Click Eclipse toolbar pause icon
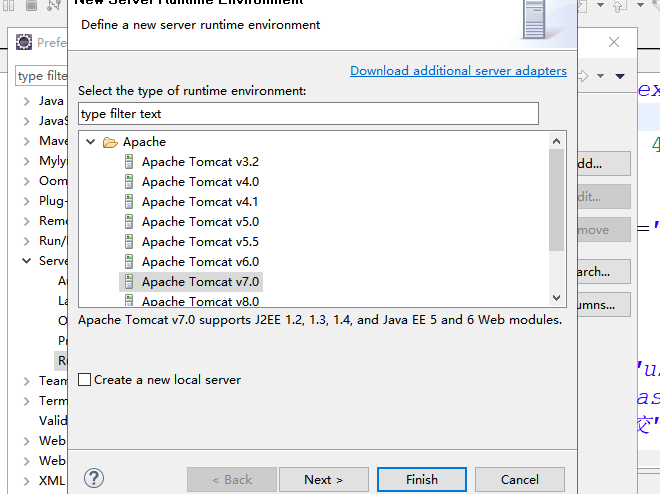Screen dimensions: 660x494 [x=9, y=5]
